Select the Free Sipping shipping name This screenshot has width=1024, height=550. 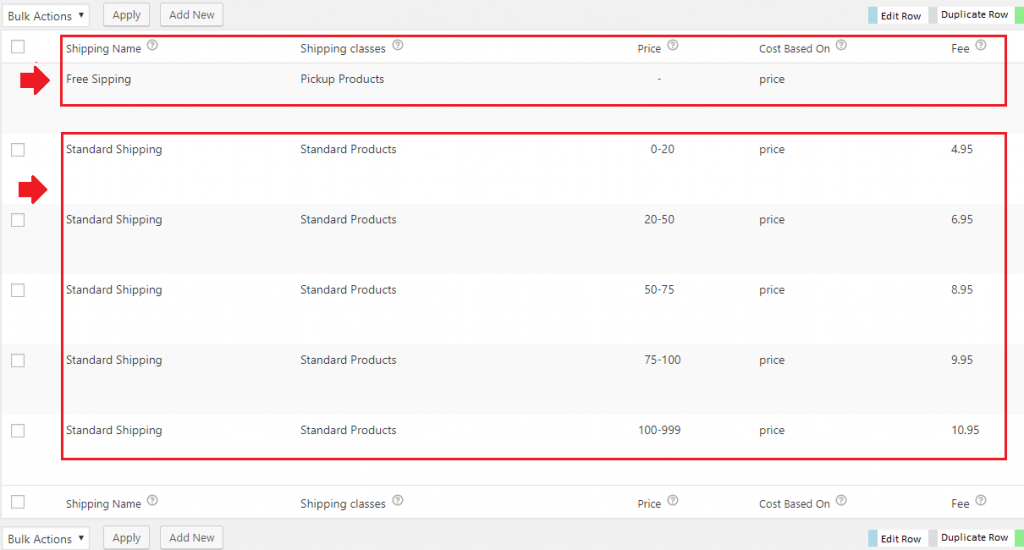pos(99,79)
